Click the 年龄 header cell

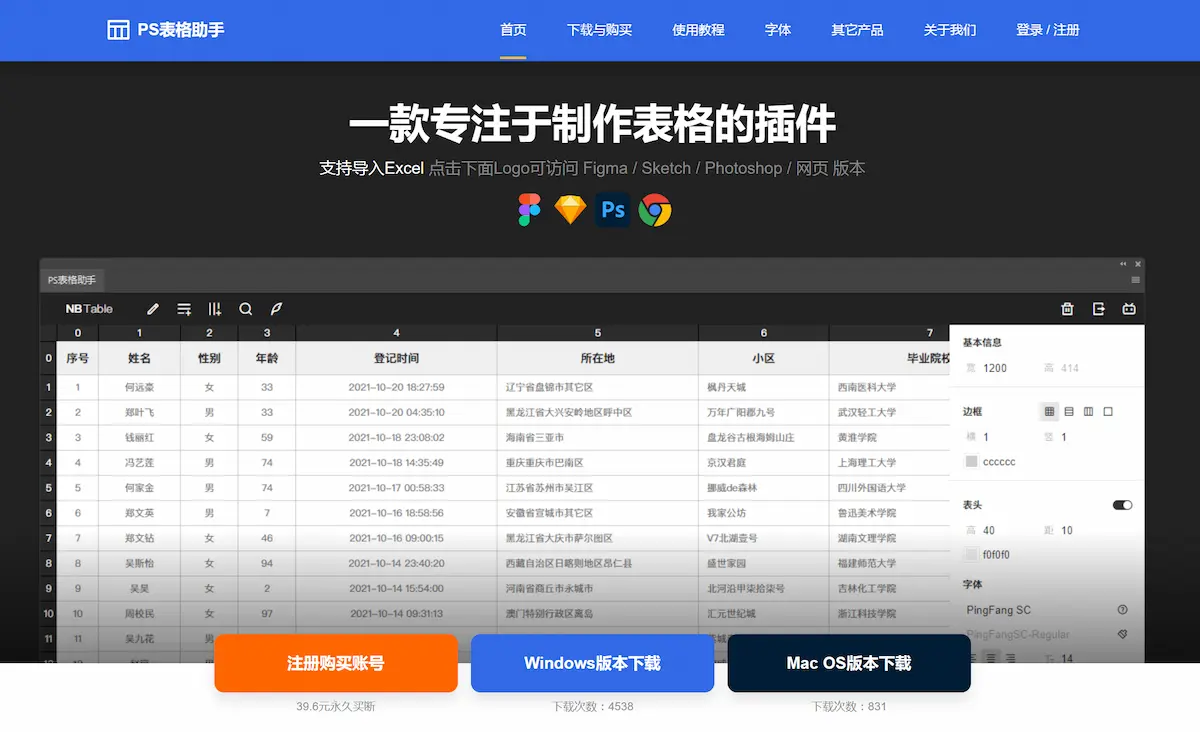[x=267, y=358]
